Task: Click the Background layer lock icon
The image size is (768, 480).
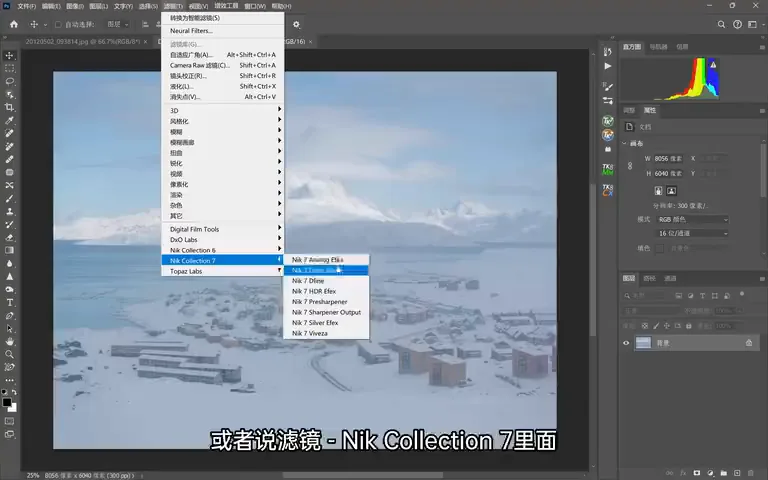Action: (749, 343)
